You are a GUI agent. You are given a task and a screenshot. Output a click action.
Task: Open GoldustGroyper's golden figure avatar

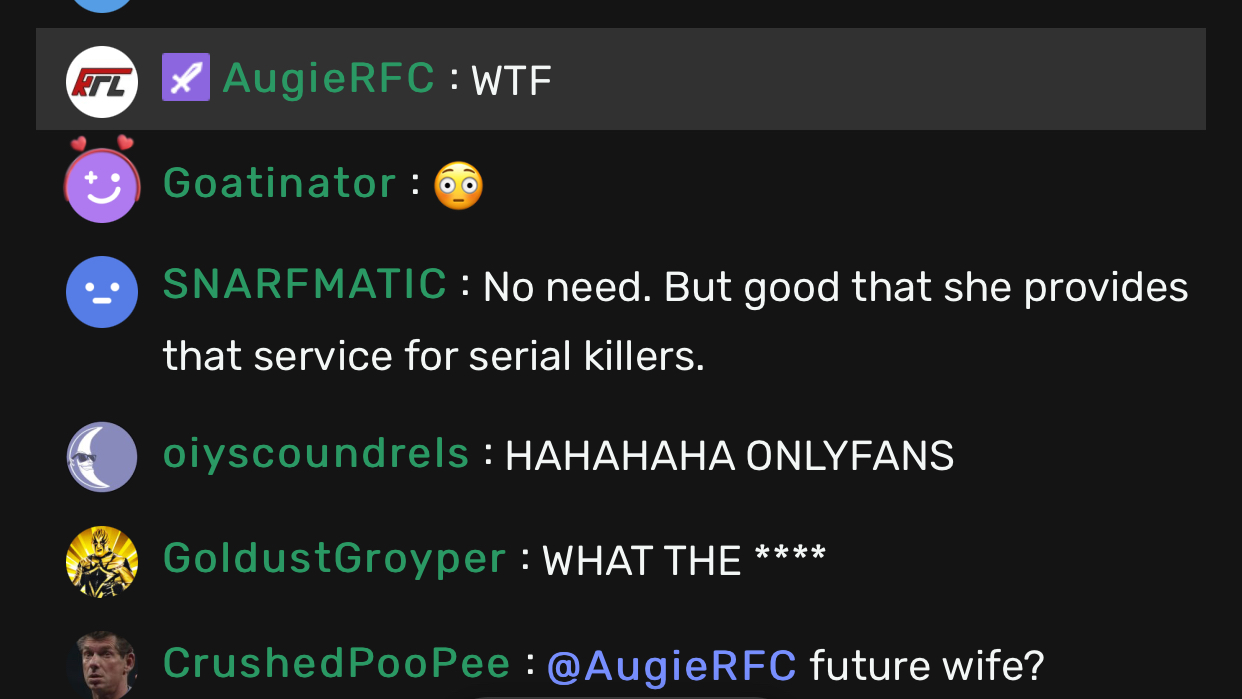click(101, 562)
